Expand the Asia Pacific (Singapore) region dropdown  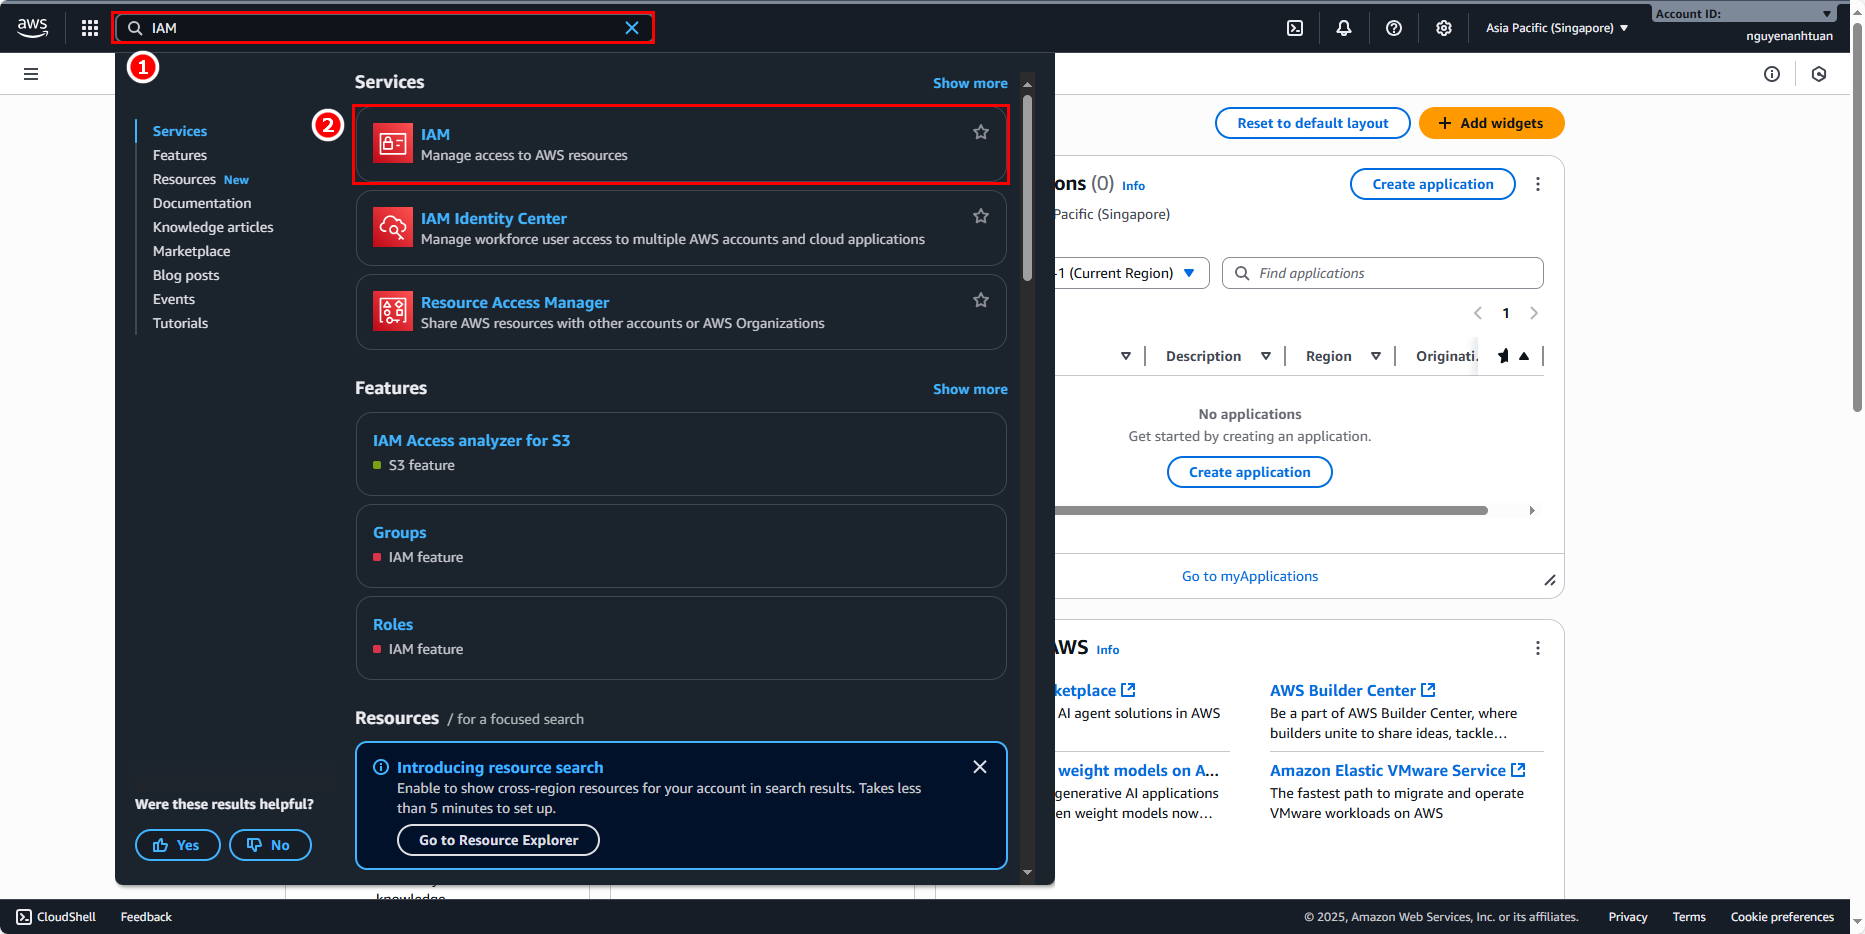[1556, 28]
